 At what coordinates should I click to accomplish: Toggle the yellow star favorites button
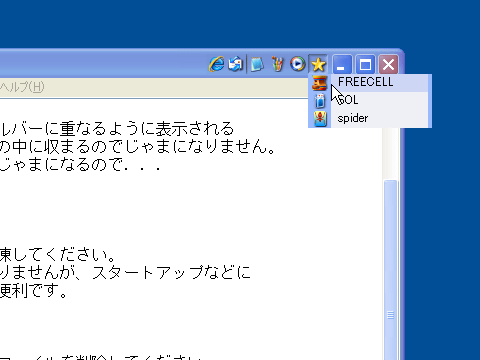[x=318, y=64]
